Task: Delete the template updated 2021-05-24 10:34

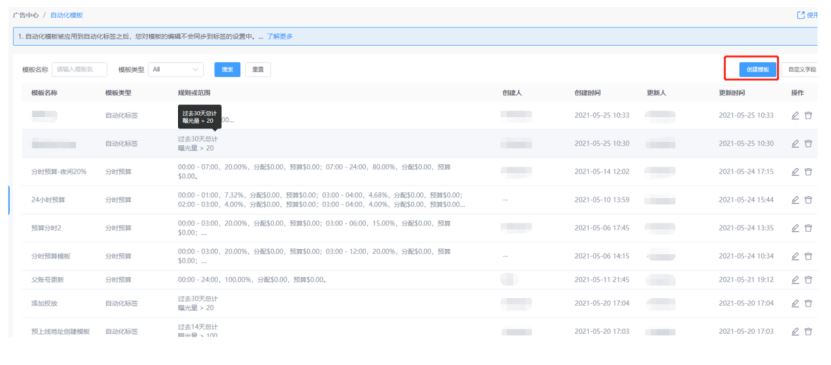Action: (808, 256)
